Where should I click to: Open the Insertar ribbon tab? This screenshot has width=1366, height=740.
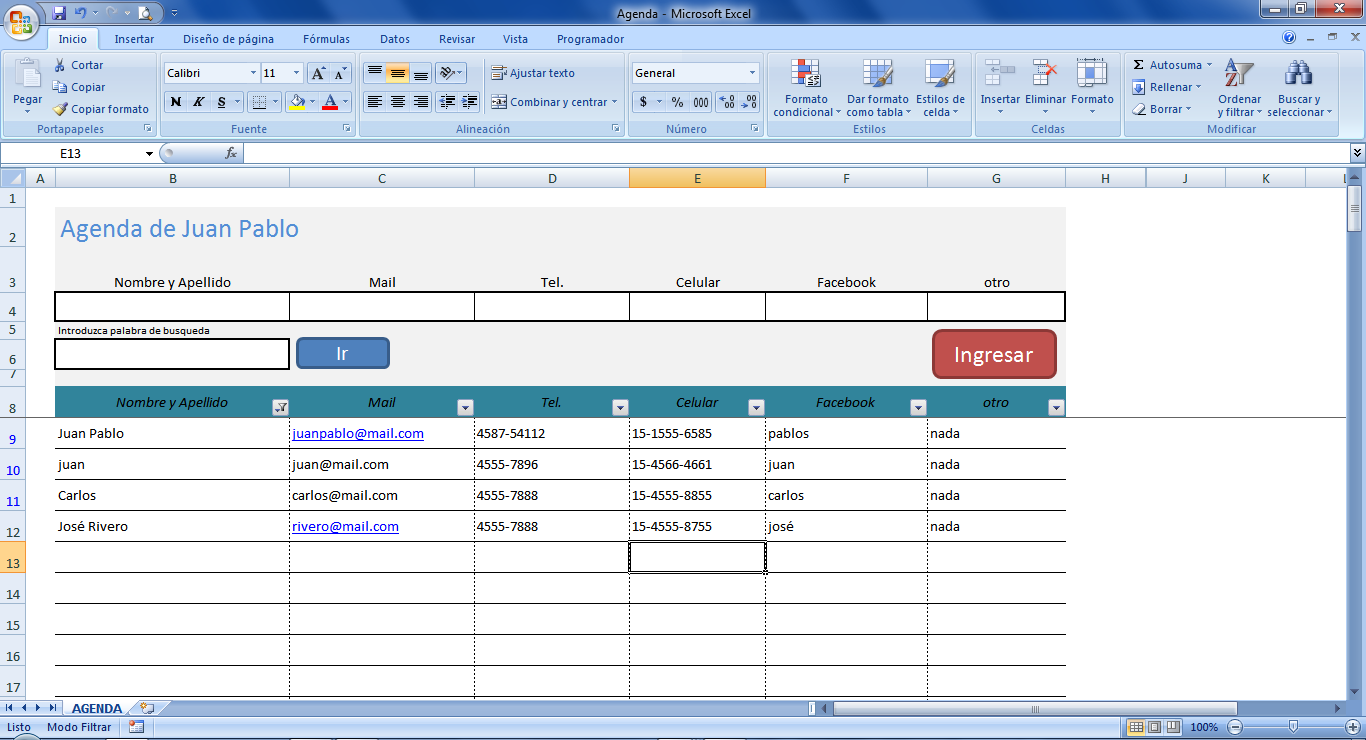(134, 39)
